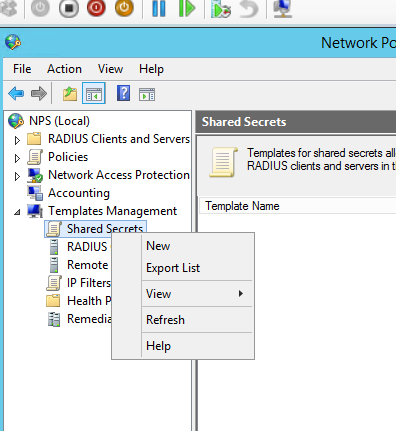Click the grey Forward arrow toolbar button
This screenshot has width=396, height=431.
tap(39, 93)
